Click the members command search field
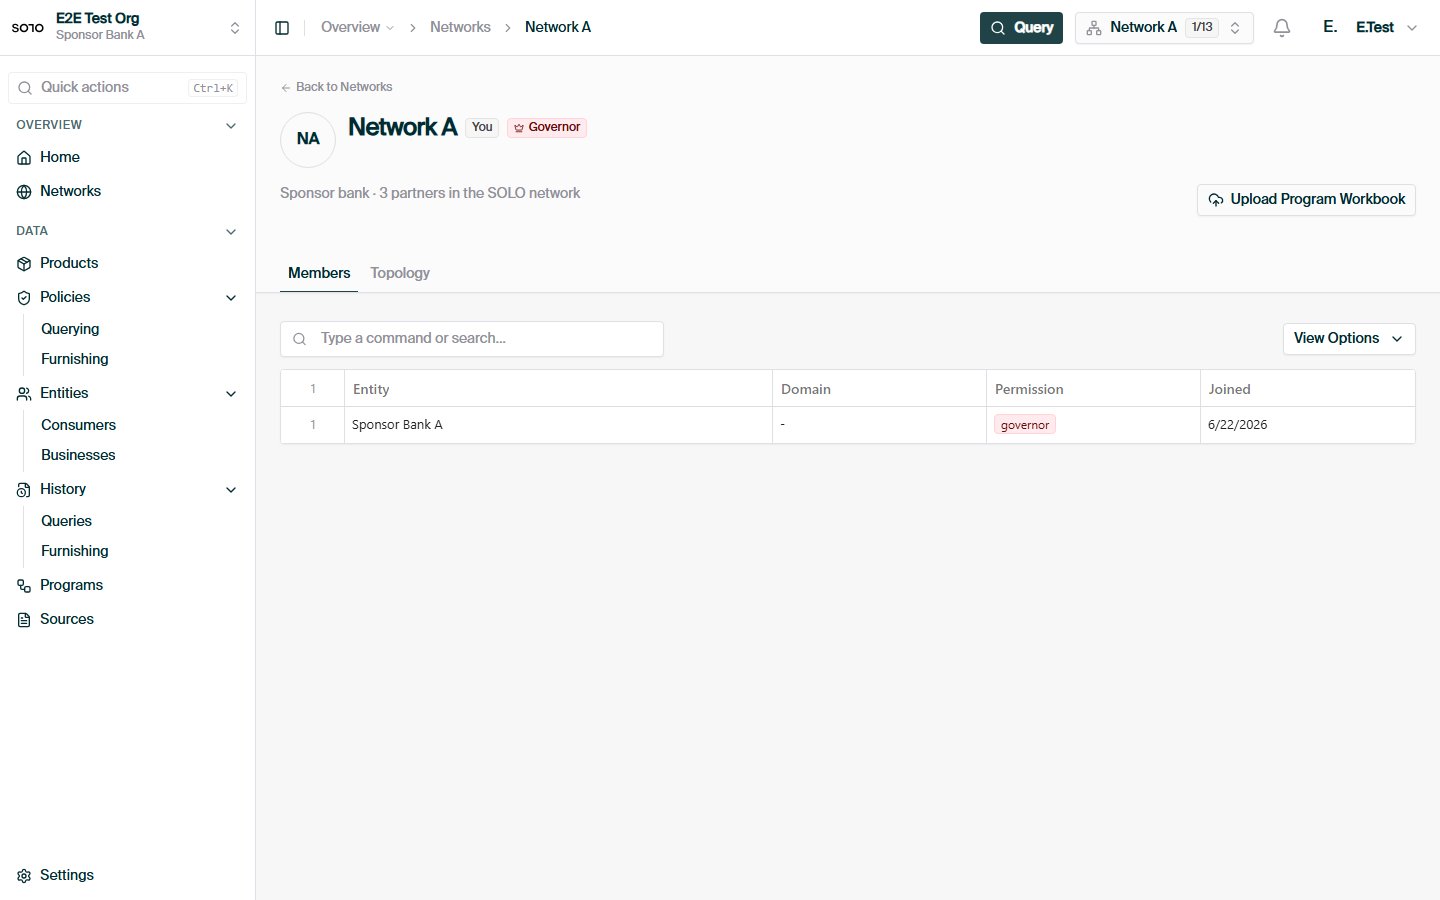 (x=472, y=339)
